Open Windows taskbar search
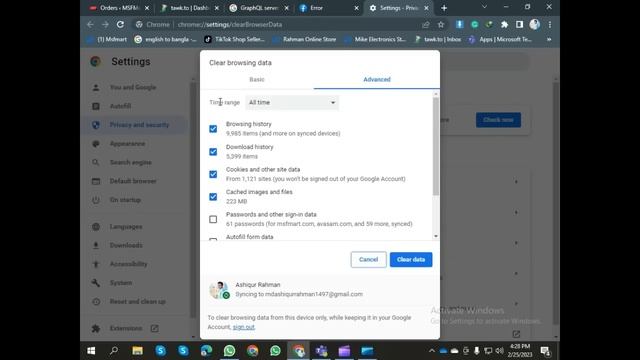This screenshot has height=360, width=640. (114, 351)
